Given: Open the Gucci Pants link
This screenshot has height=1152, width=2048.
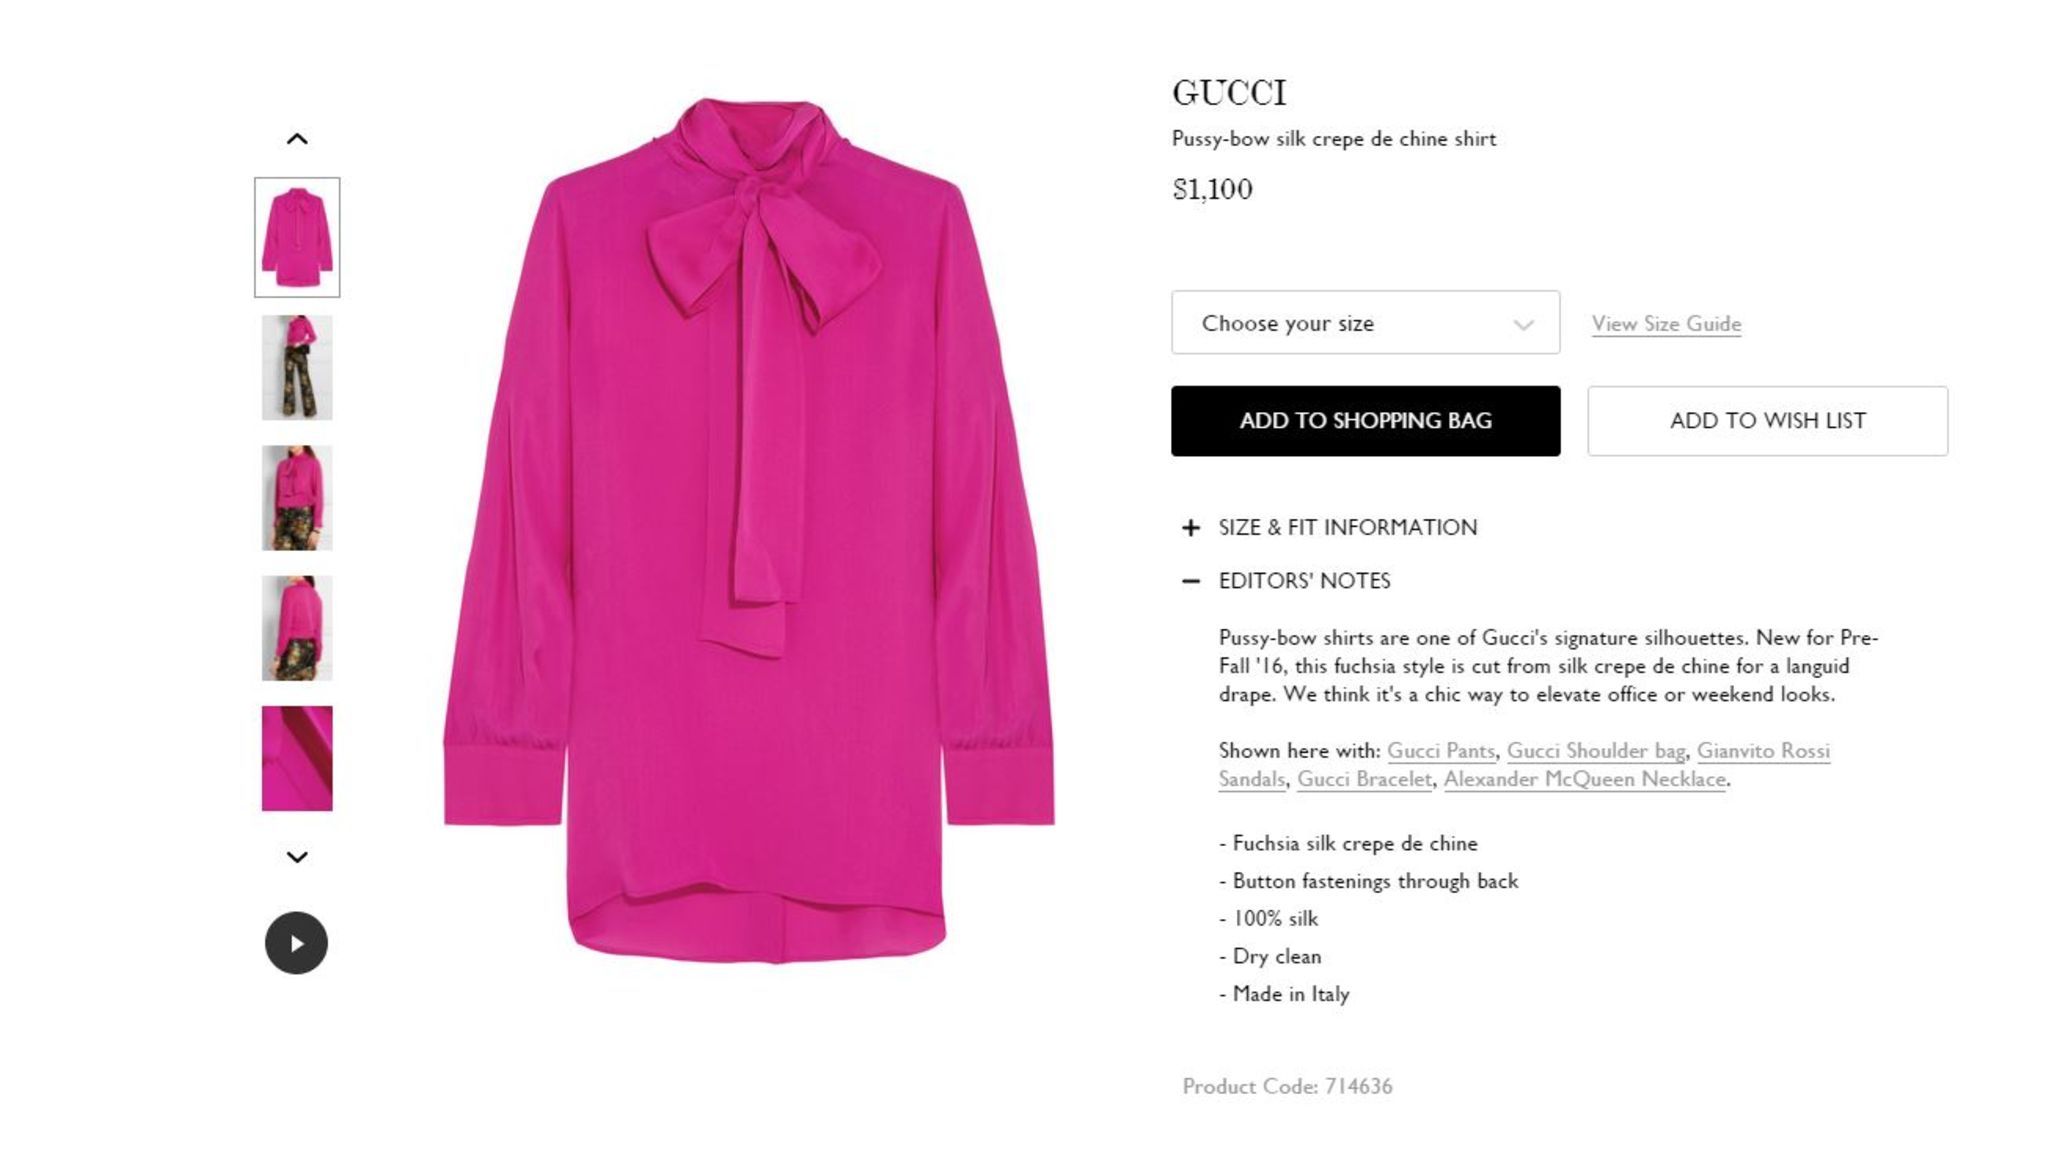Looking at the screenshot, I should coord(1441,751).
